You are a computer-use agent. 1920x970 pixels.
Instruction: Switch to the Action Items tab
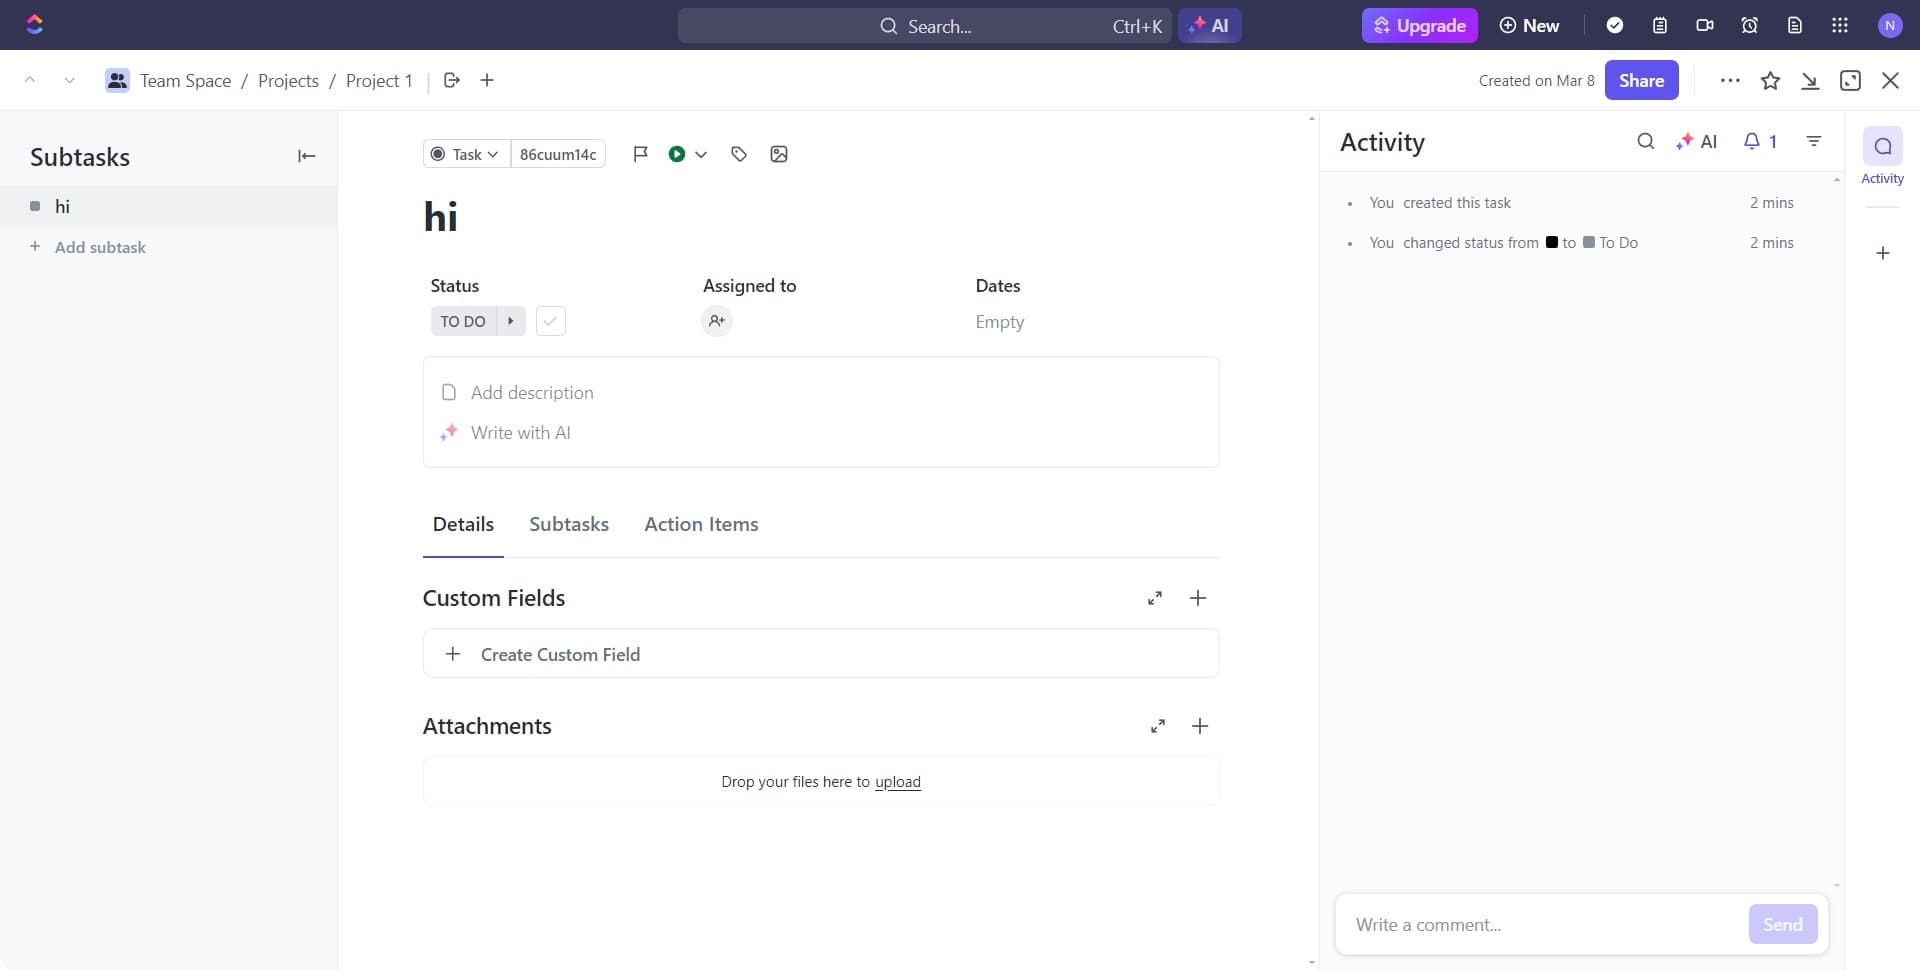tap(701, 524)
